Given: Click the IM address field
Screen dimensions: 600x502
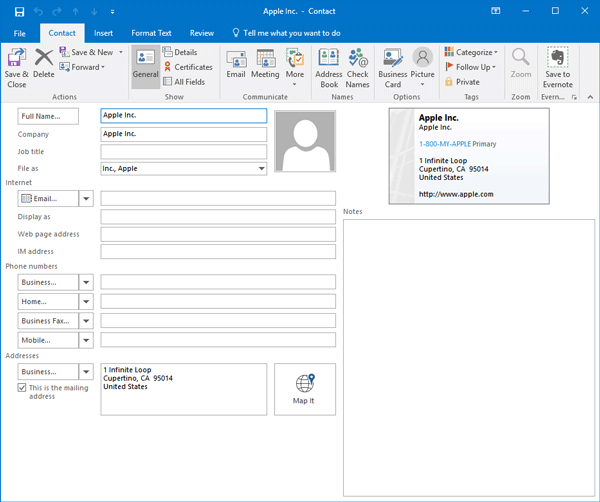Looking at the screenshot, I should click(x=218, y=251).
